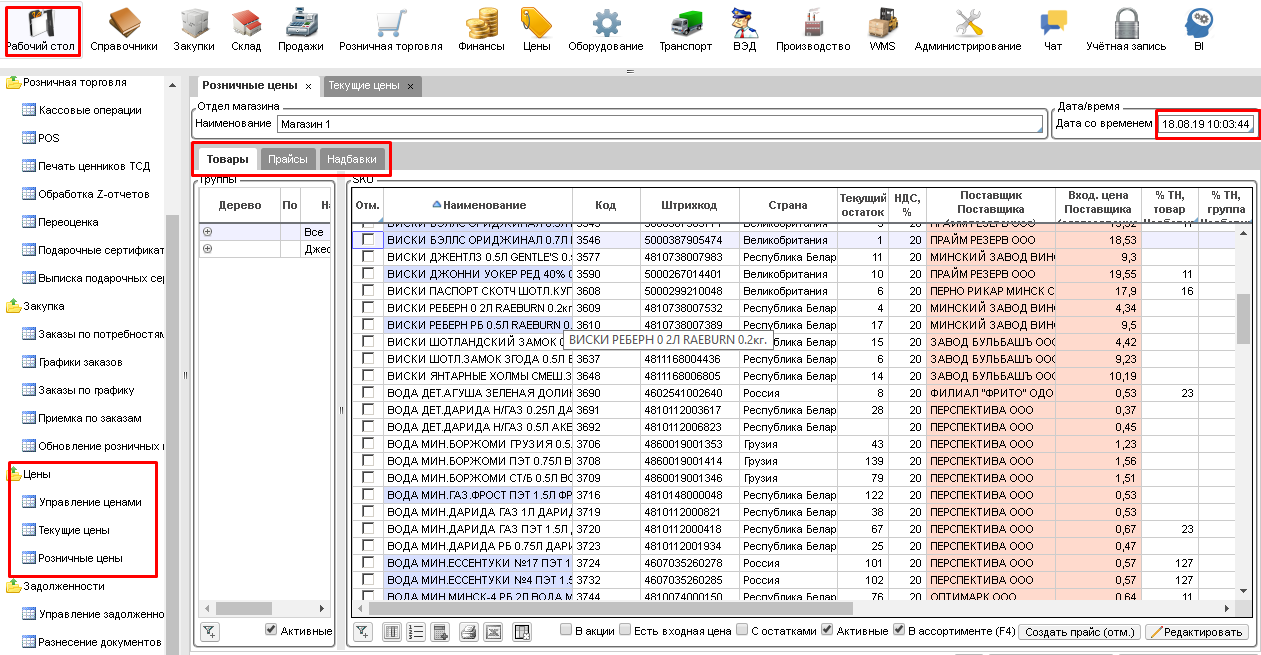Enable the 'В акции' checkbox

click(x=566, y=630)
